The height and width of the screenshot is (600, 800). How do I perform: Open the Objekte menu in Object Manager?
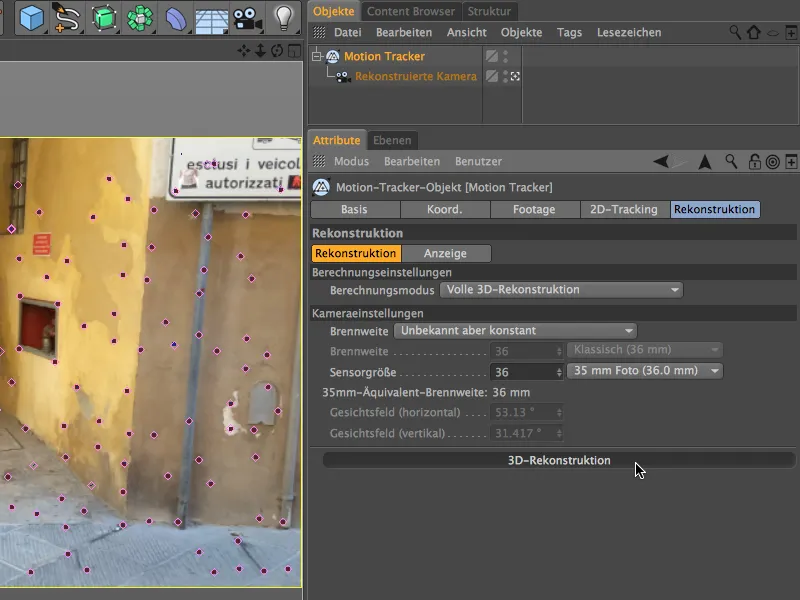point(521,33)
